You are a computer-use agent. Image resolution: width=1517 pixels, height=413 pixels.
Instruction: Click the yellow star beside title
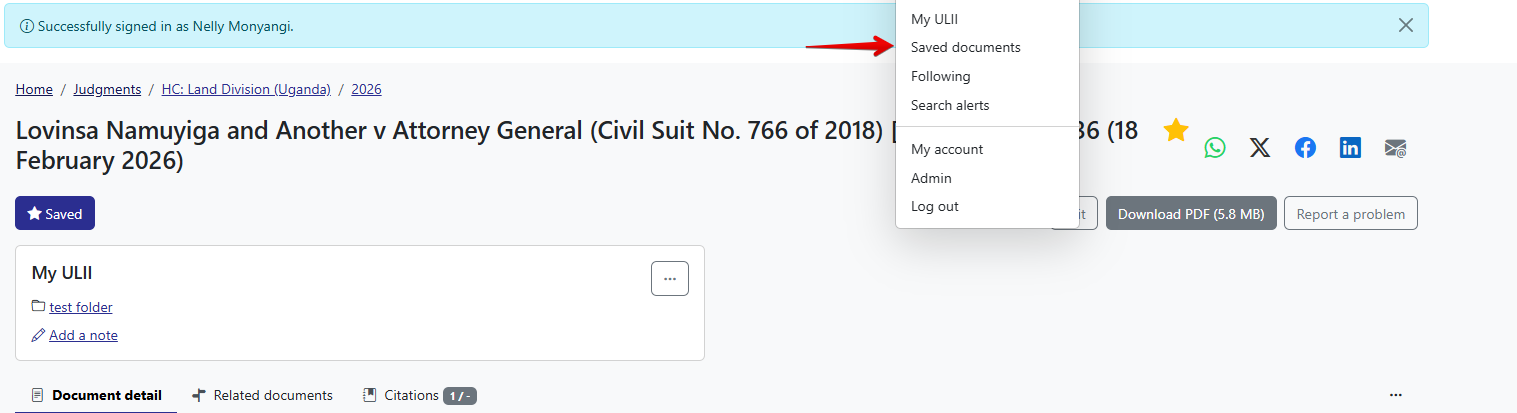click(x=1176, y=130)
